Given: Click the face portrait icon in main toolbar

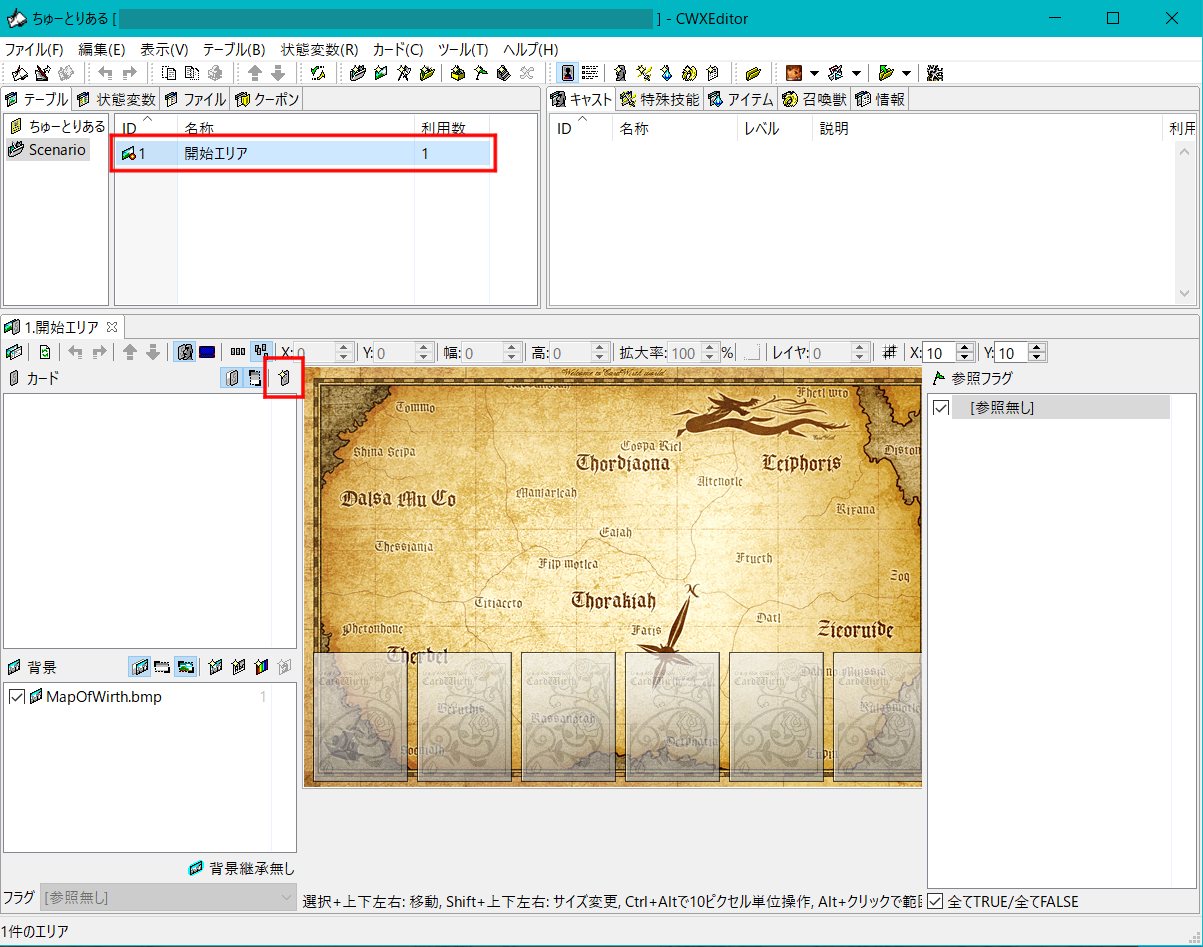Looking at the screenshot, I should point(794,73).
